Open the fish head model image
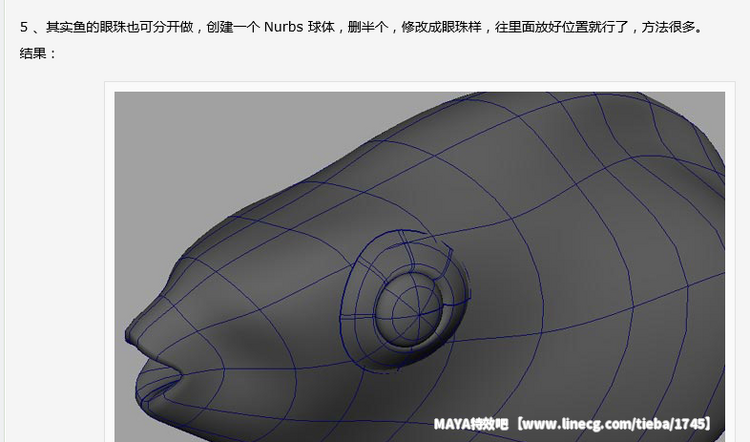The height and width of the screenshot is (442, 750). tap(419, 266)
